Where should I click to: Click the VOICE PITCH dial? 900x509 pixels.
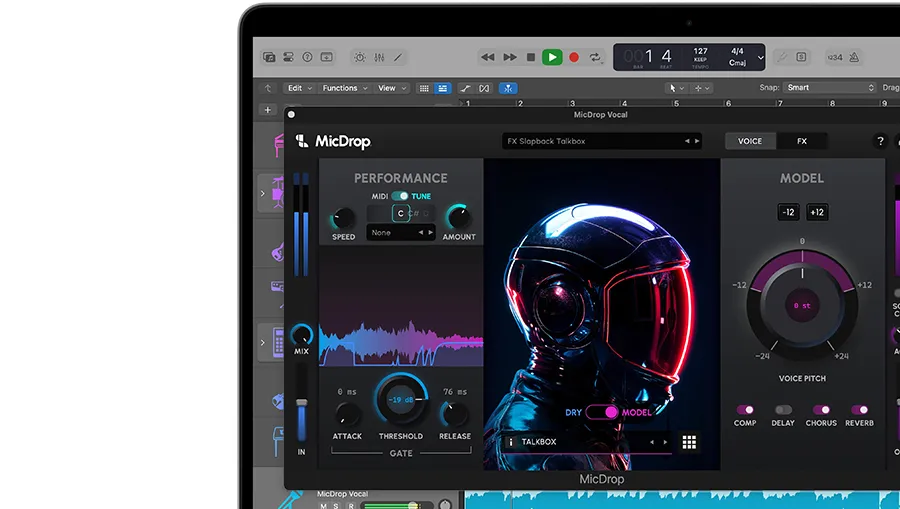point(802,305)
